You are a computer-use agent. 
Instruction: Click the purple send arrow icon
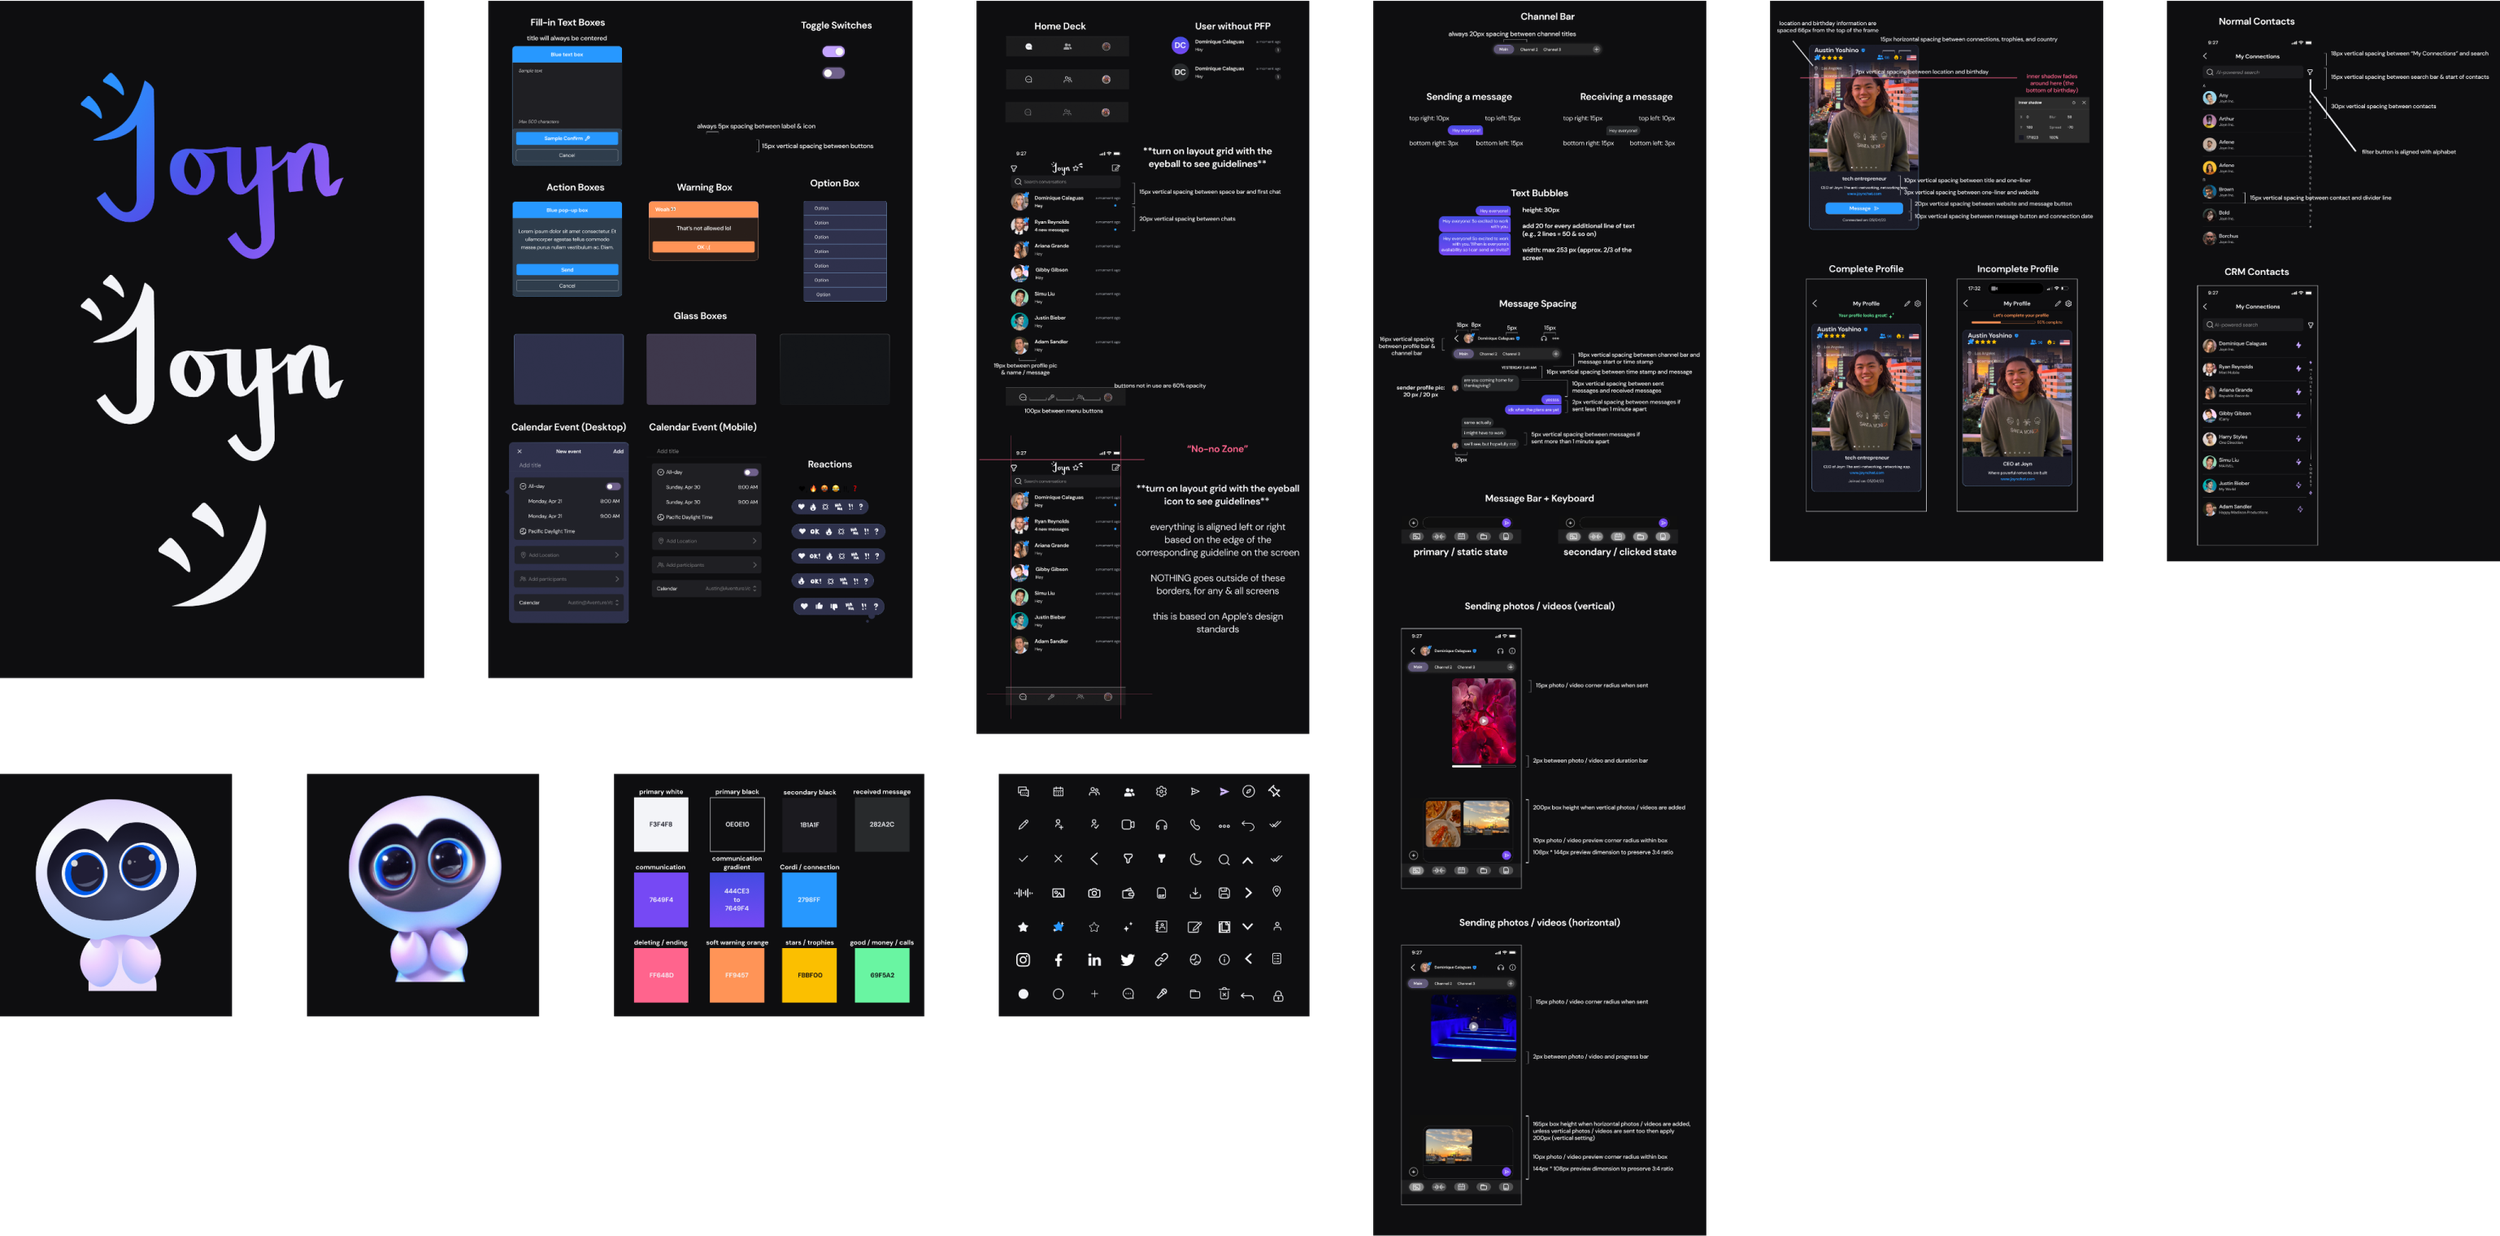point(1224,792)
